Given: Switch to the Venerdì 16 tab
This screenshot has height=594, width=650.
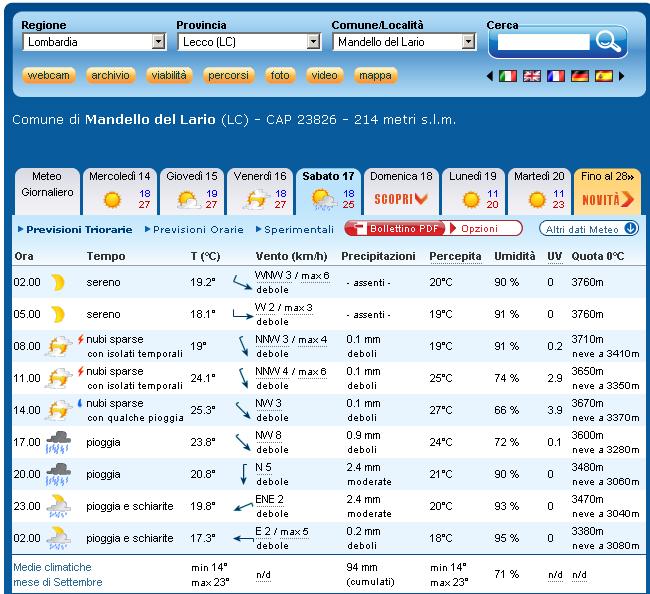Looking at the screenshot, I should pyautogui.click(x=260, y=192).
